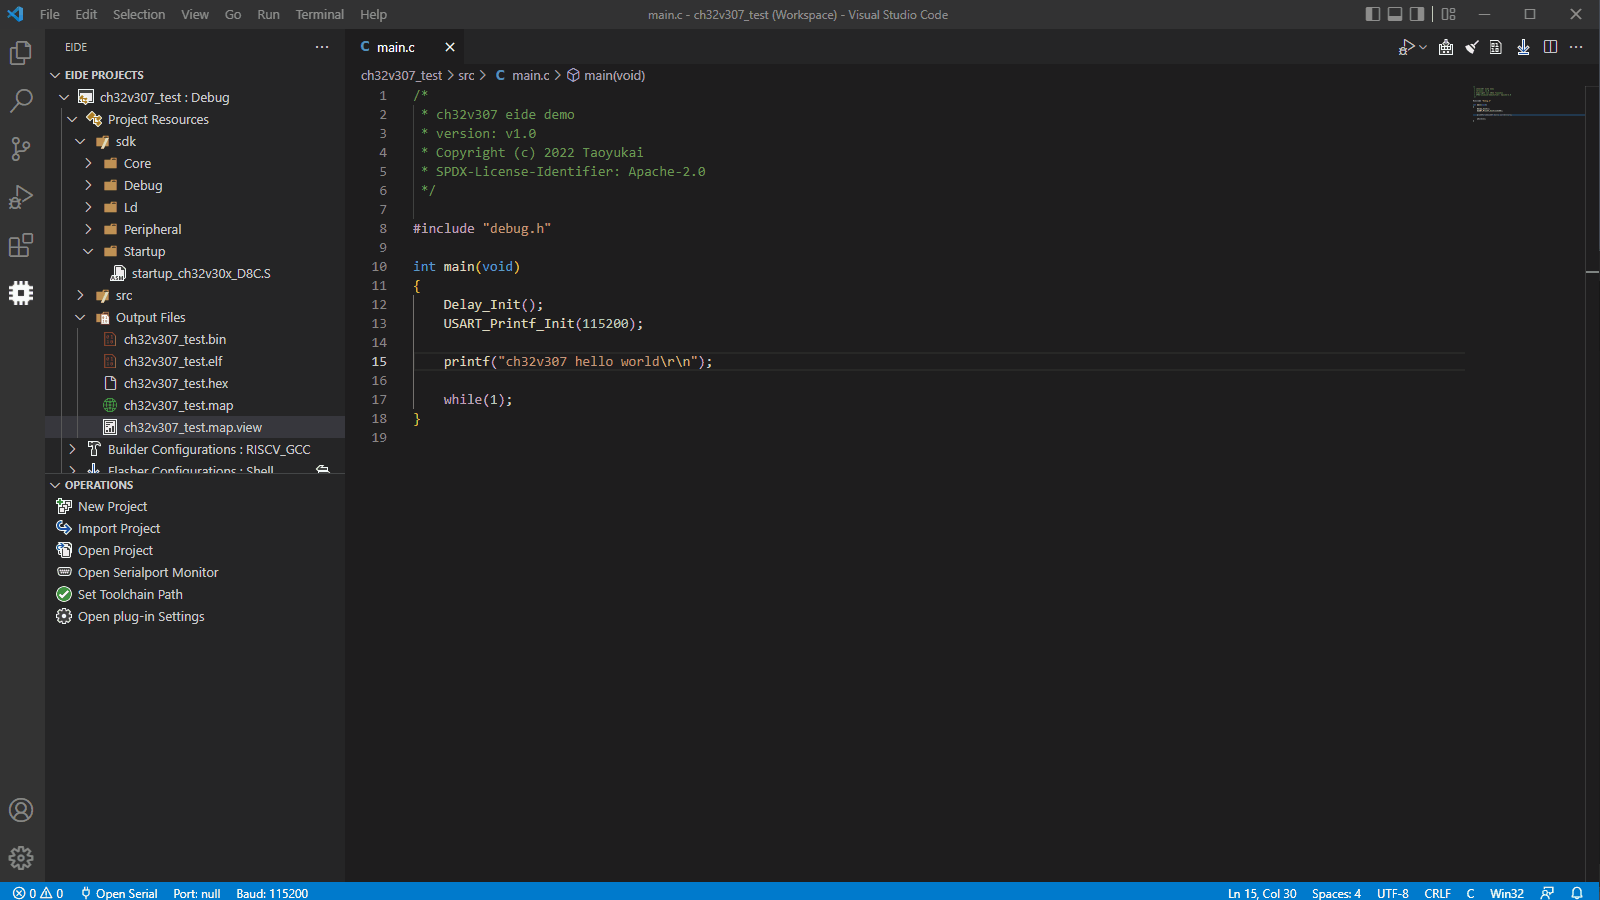
Task: Select the EIDE chip icon in activity bar
Action: click(21, 293)
